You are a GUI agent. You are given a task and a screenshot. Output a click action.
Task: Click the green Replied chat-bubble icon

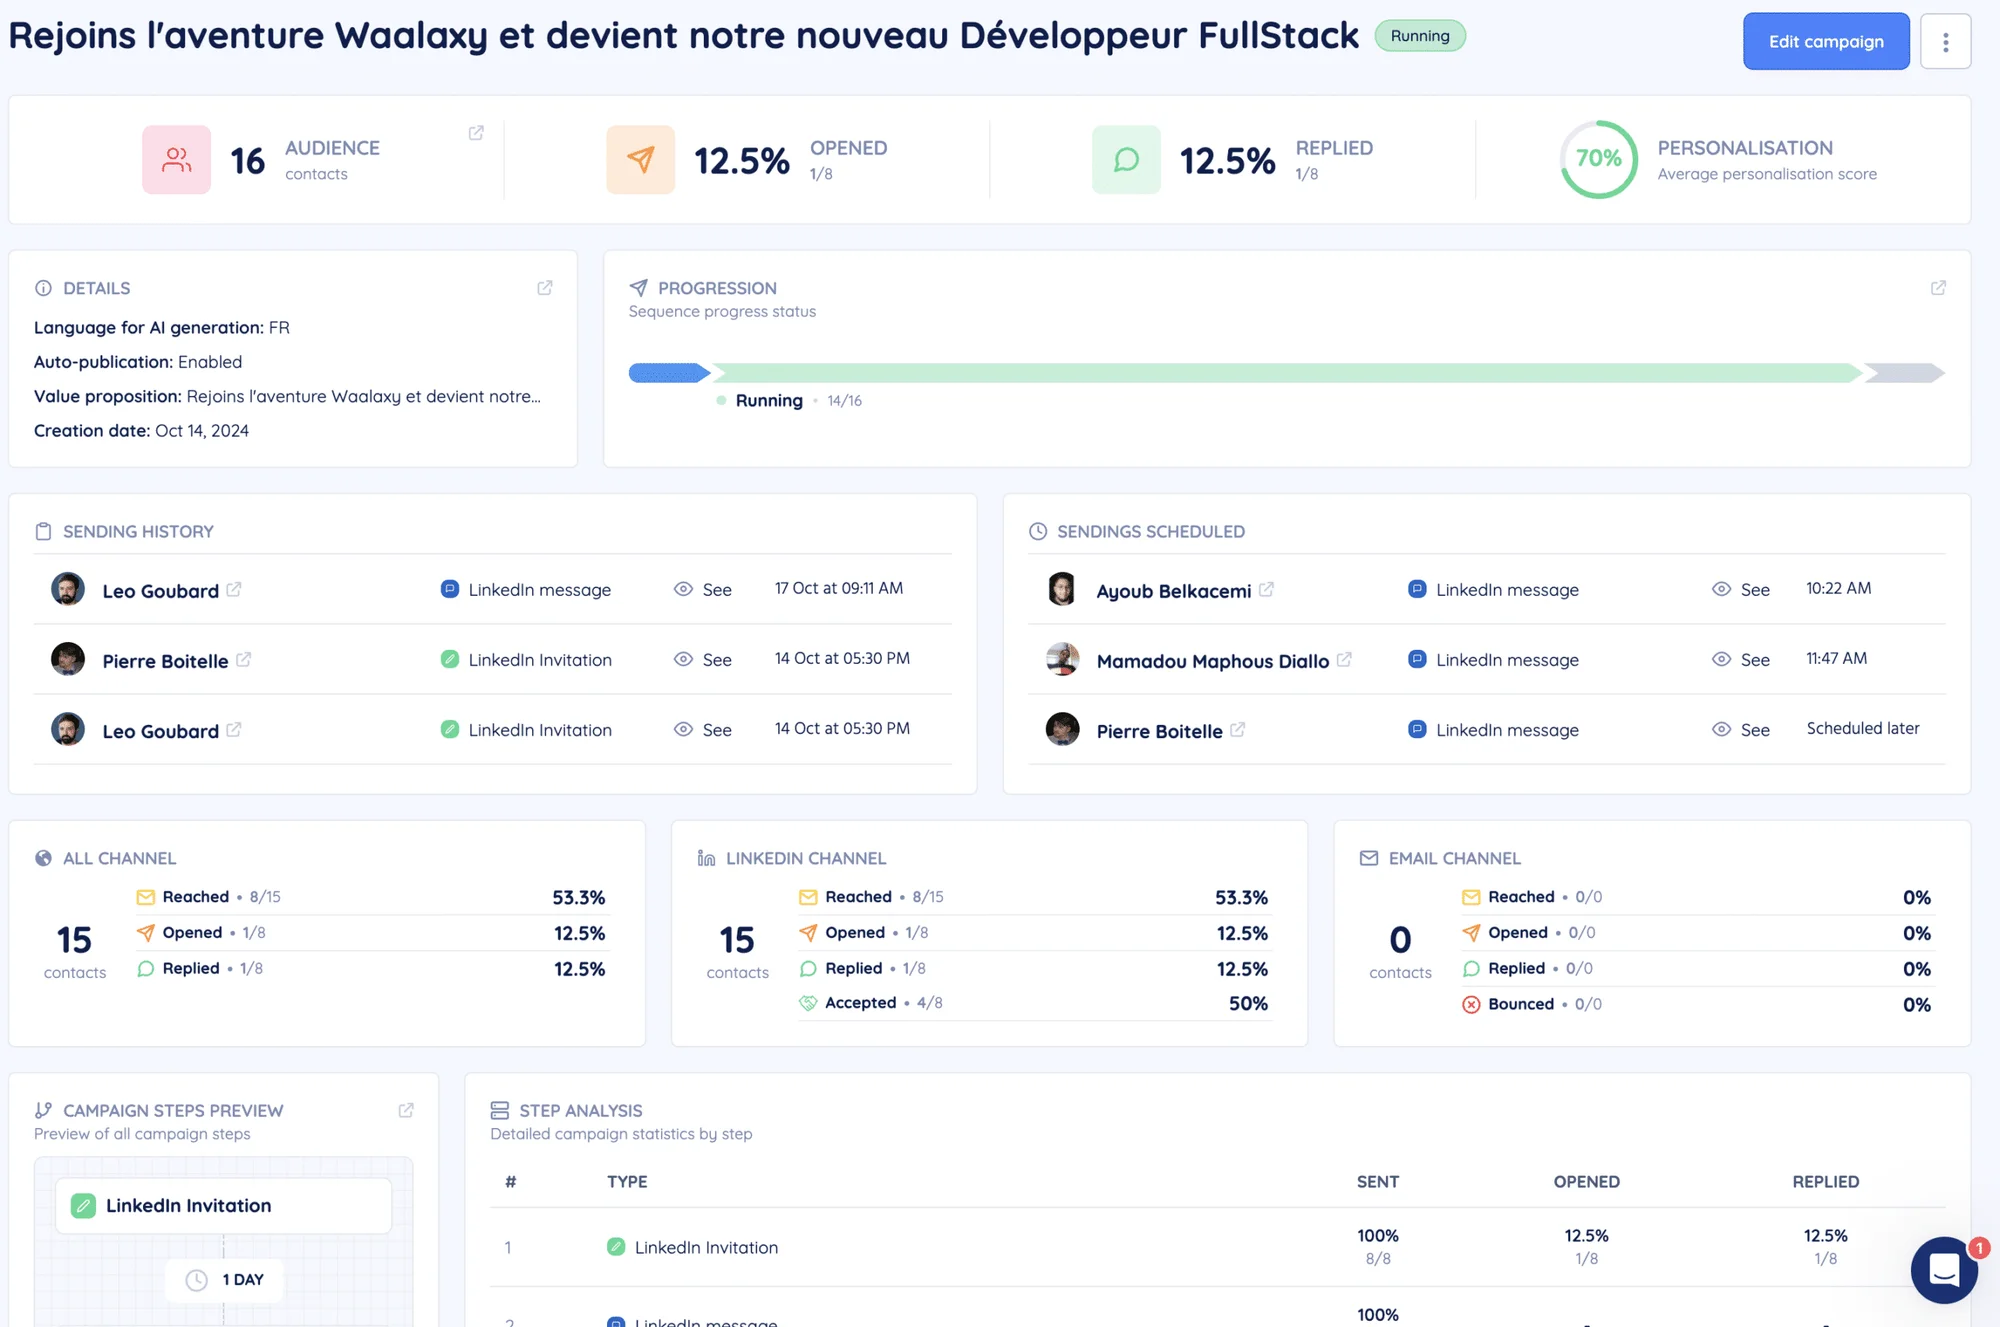pos(1126,159)
